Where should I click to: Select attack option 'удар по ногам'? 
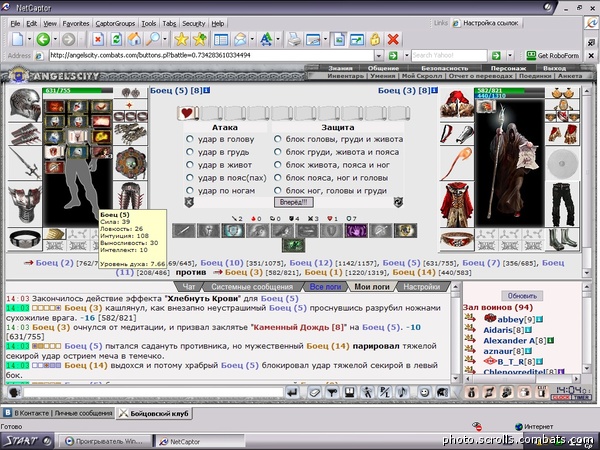point(190,190)
